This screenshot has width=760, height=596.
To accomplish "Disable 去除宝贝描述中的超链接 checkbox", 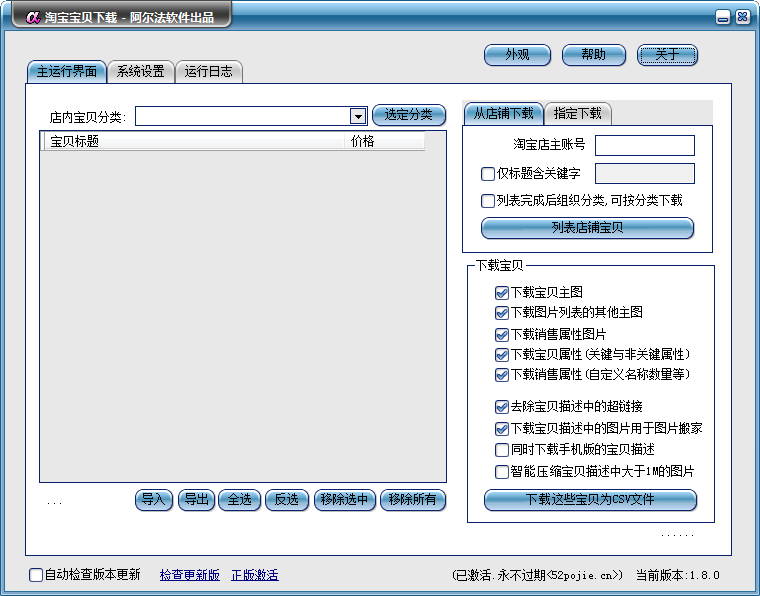I will point(502,407).
